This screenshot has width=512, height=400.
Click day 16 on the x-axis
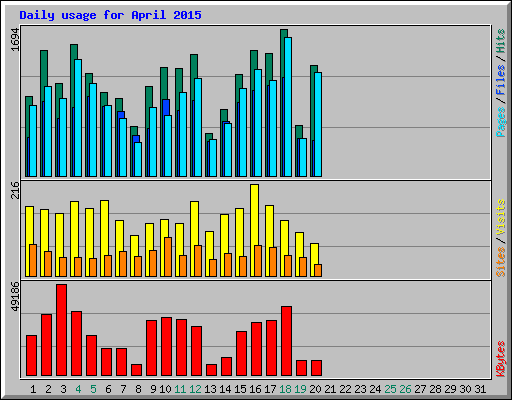255,389
